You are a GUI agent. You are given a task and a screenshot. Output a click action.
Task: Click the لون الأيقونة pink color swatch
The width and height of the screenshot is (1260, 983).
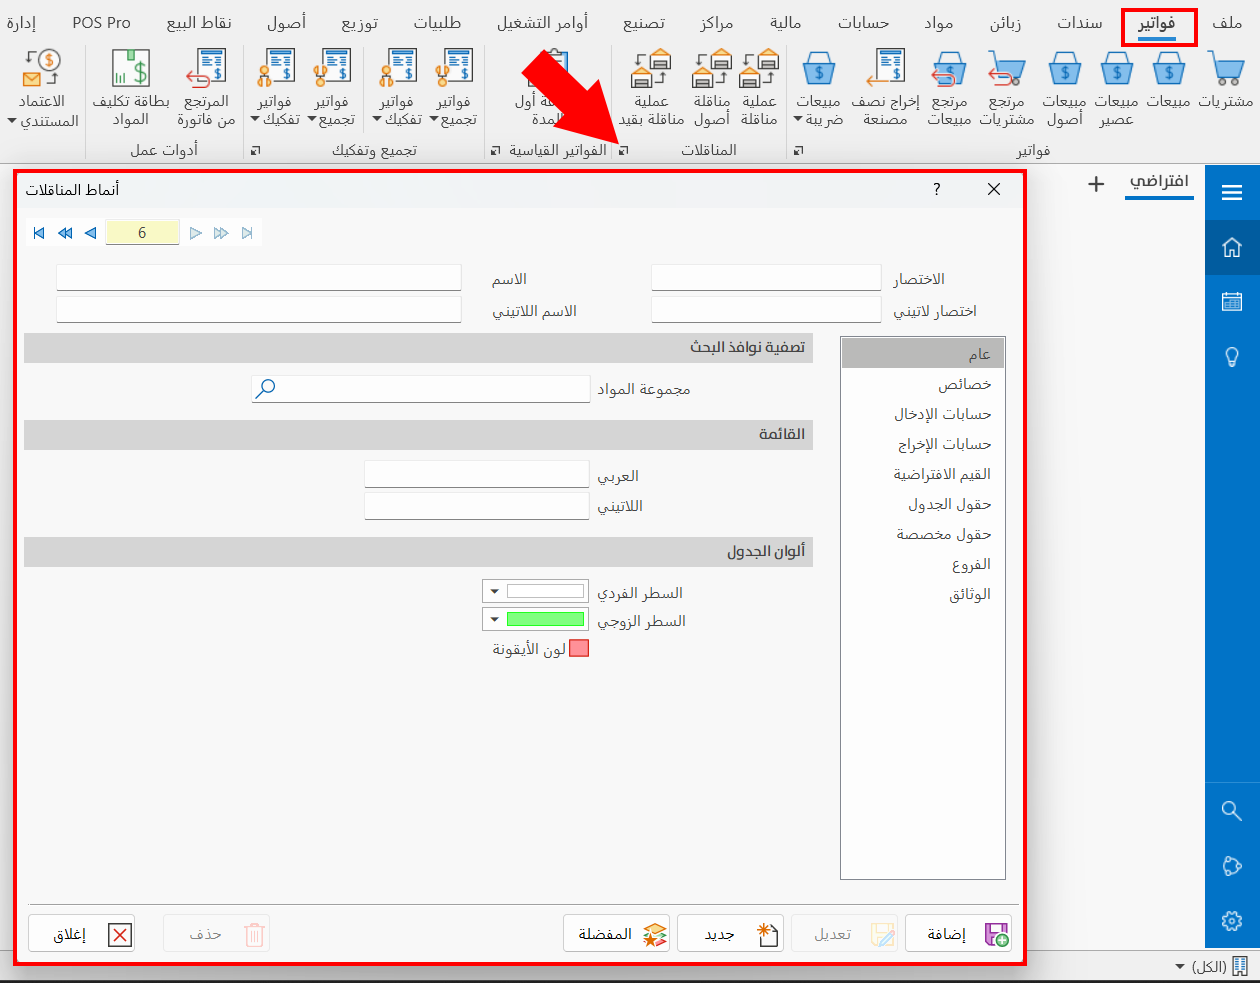click(x=579, y=649)
